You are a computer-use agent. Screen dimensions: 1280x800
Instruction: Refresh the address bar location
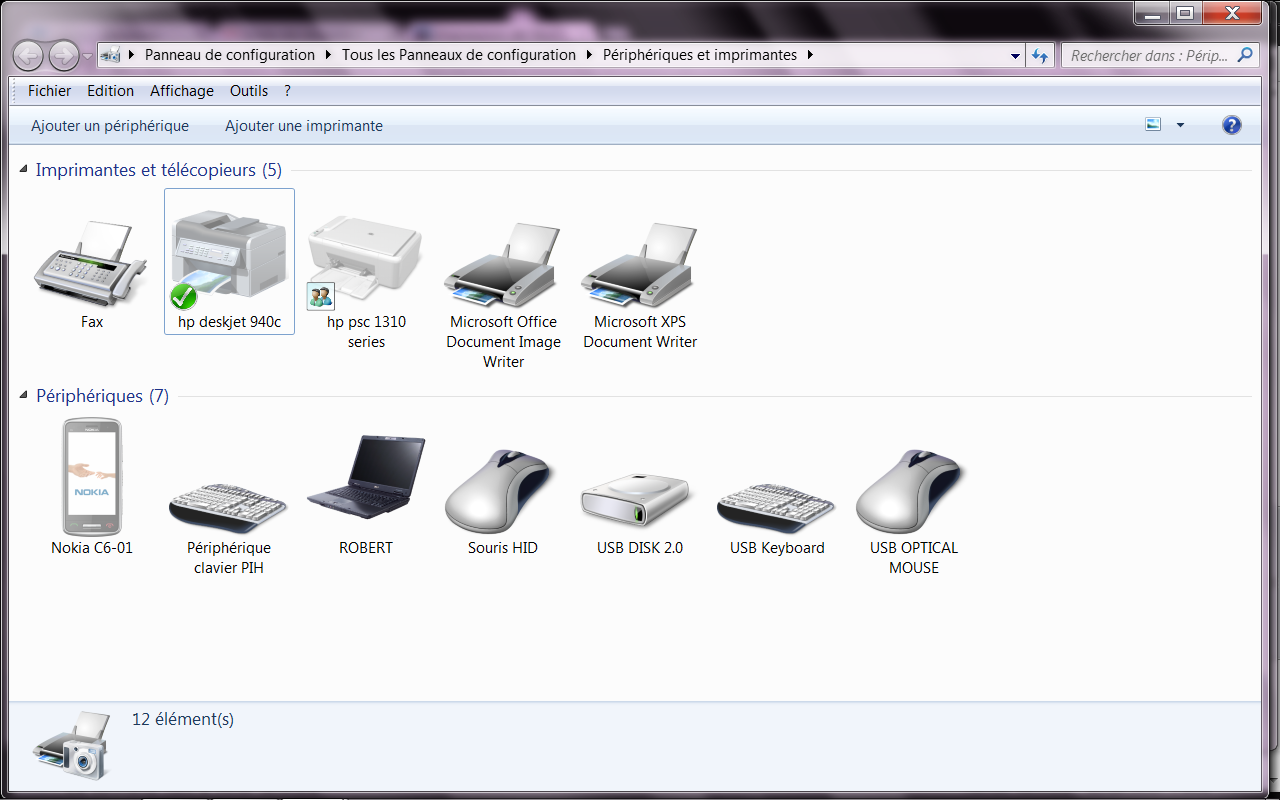click(1040, 55)
